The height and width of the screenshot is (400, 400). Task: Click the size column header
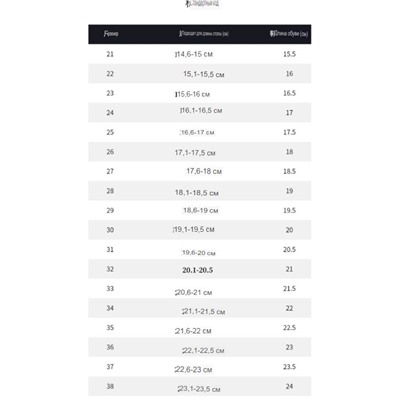coord(111,34)
